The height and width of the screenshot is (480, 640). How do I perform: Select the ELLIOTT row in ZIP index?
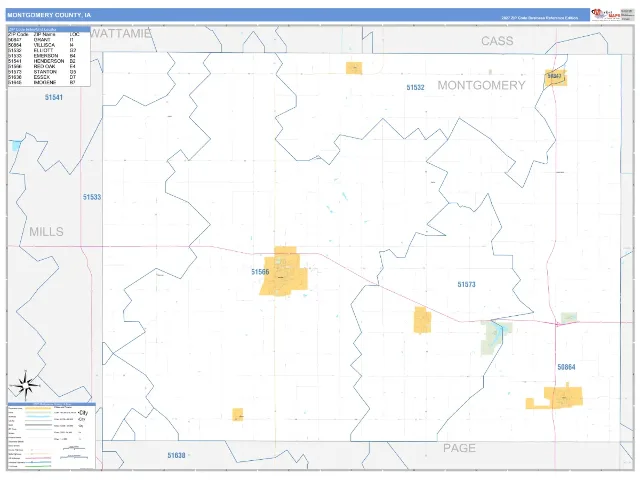[x=42, y=50]
